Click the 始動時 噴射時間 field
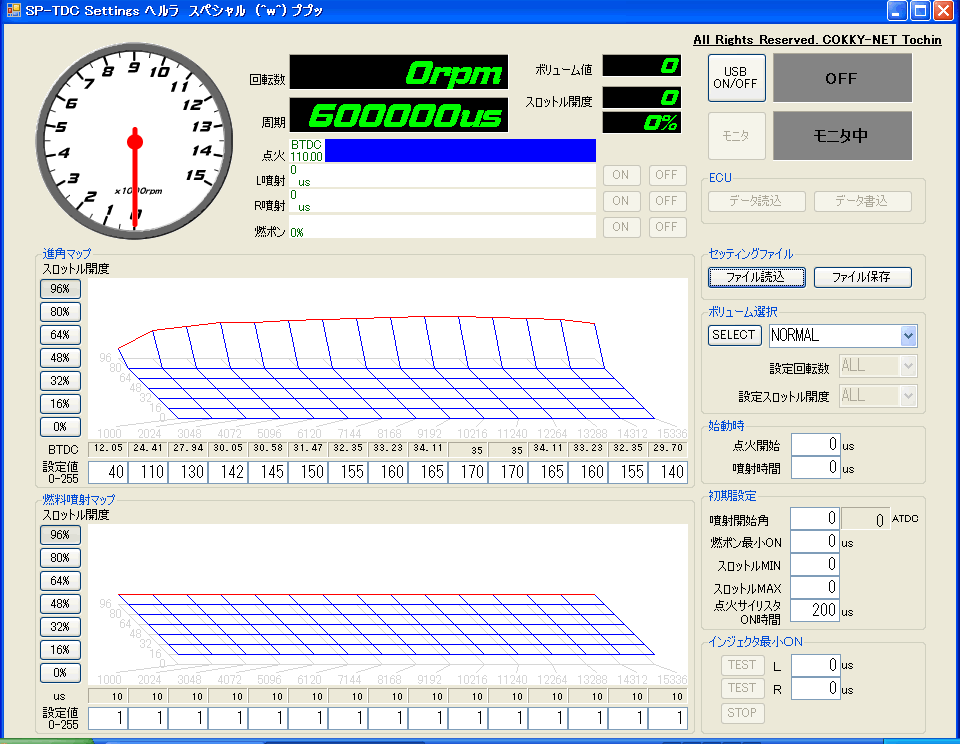 (x=816, y=468)
